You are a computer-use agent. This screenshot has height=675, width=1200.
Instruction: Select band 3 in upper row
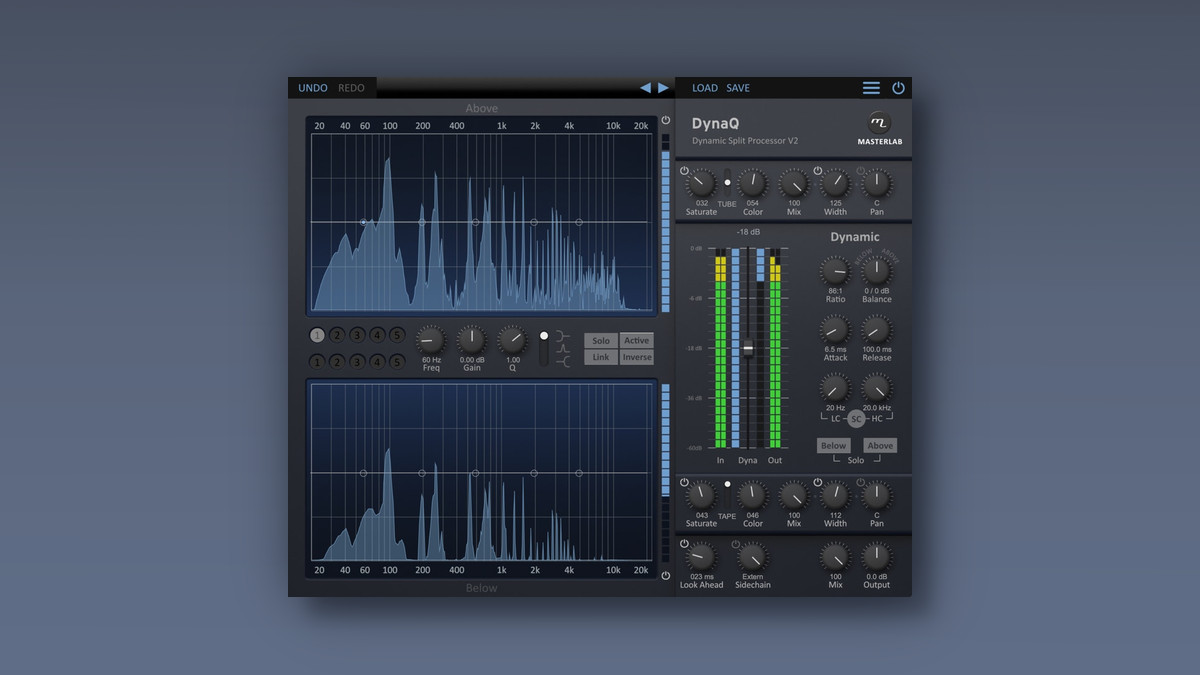click(357, 335)
